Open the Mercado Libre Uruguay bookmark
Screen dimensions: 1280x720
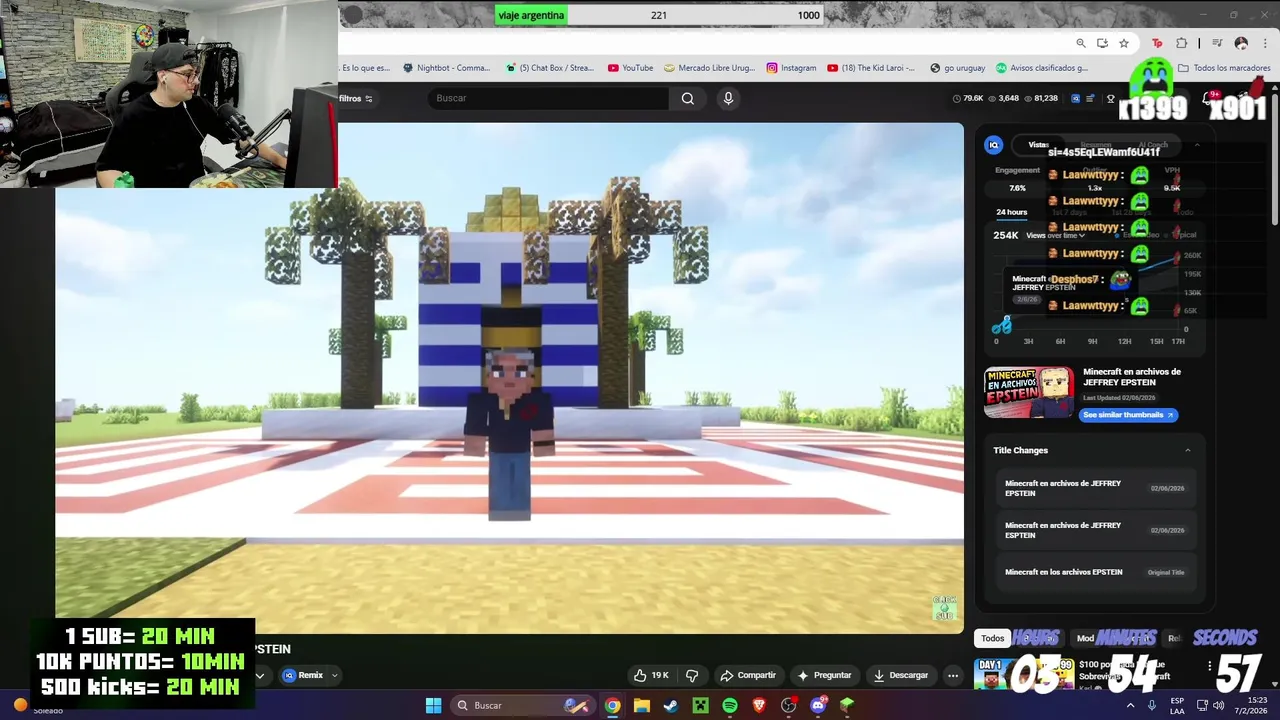tap(710, 68)
